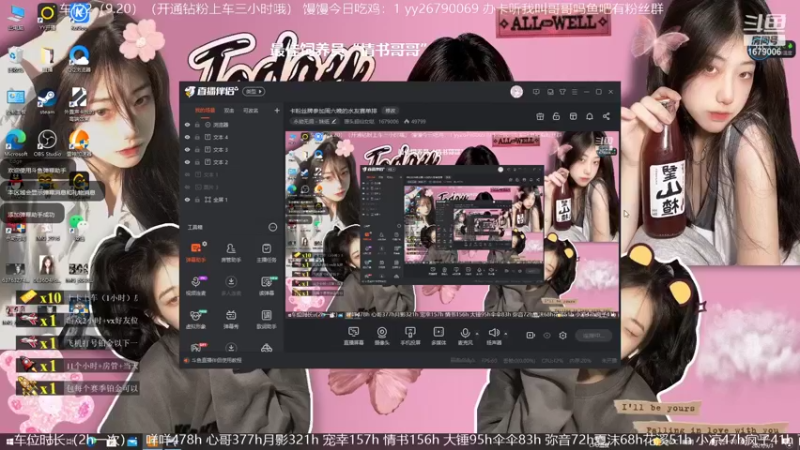Viewport: 800px width, 450px height.
Task: Click the message bubble icon in title bar
Action: (536, 92)
